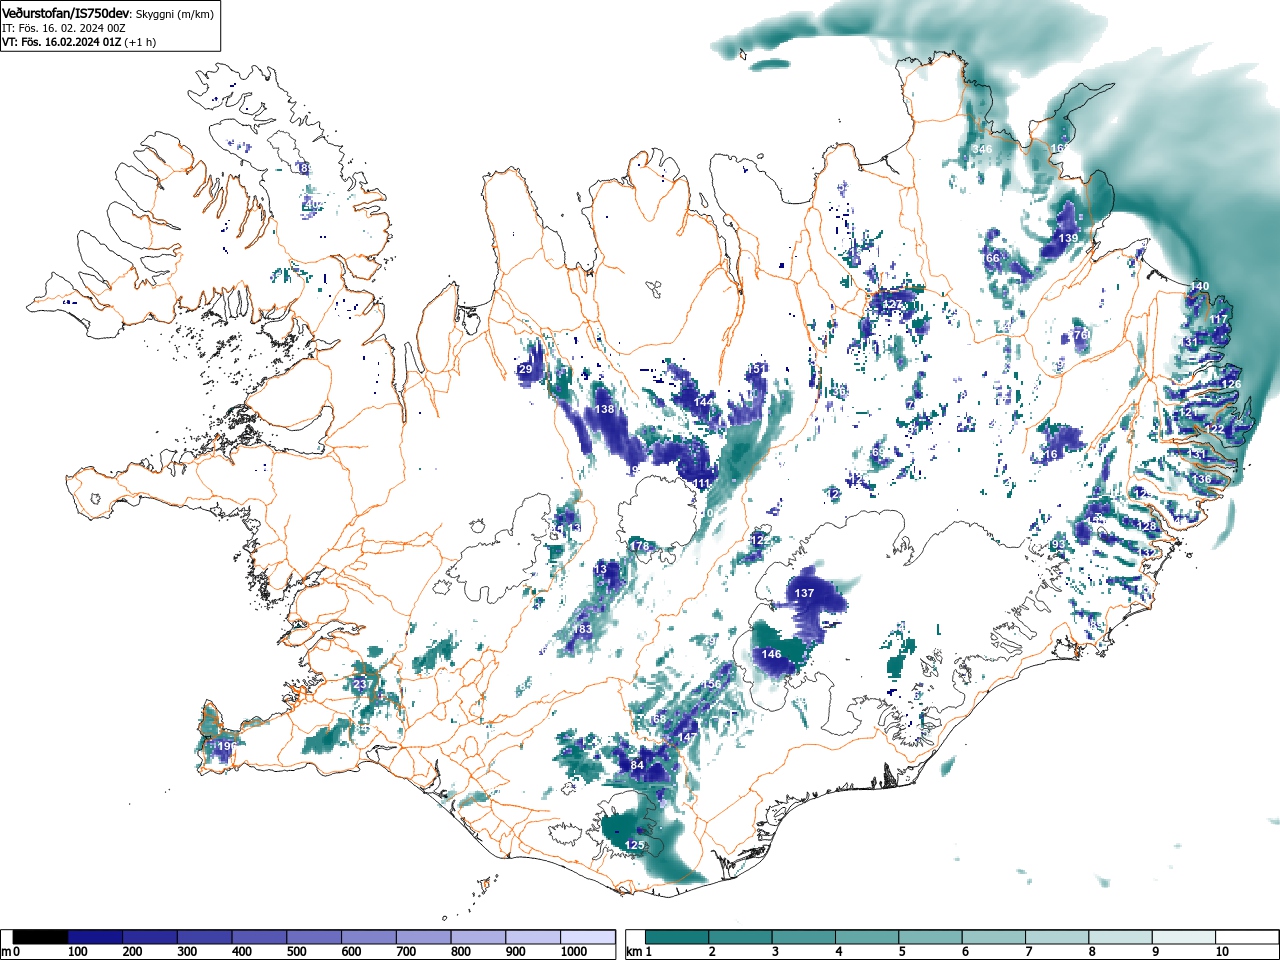
Task: Click the dark navy 100–200 m legend swatch
Action: click(95, 937)
